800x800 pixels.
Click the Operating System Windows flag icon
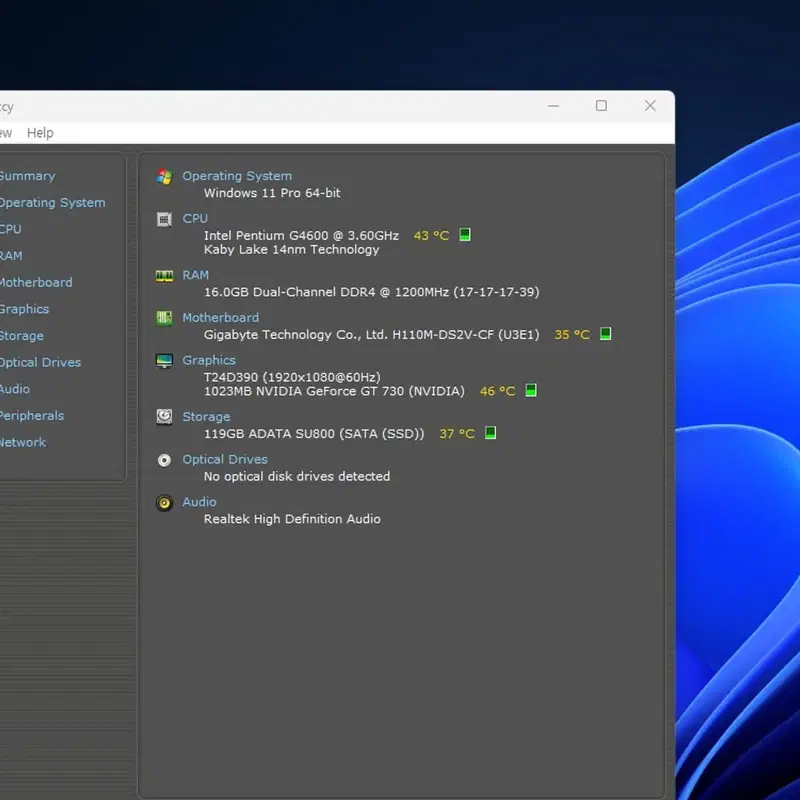(x=164, y=177)
